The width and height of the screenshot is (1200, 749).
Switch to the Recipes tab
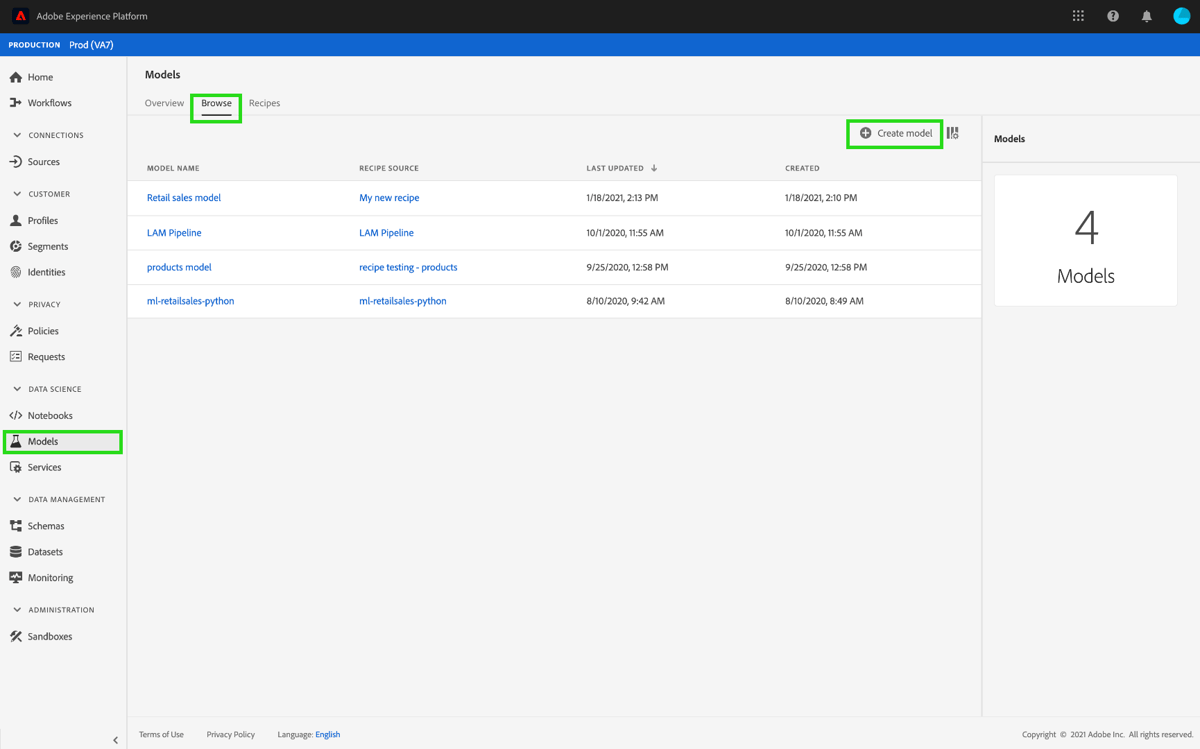264,103
